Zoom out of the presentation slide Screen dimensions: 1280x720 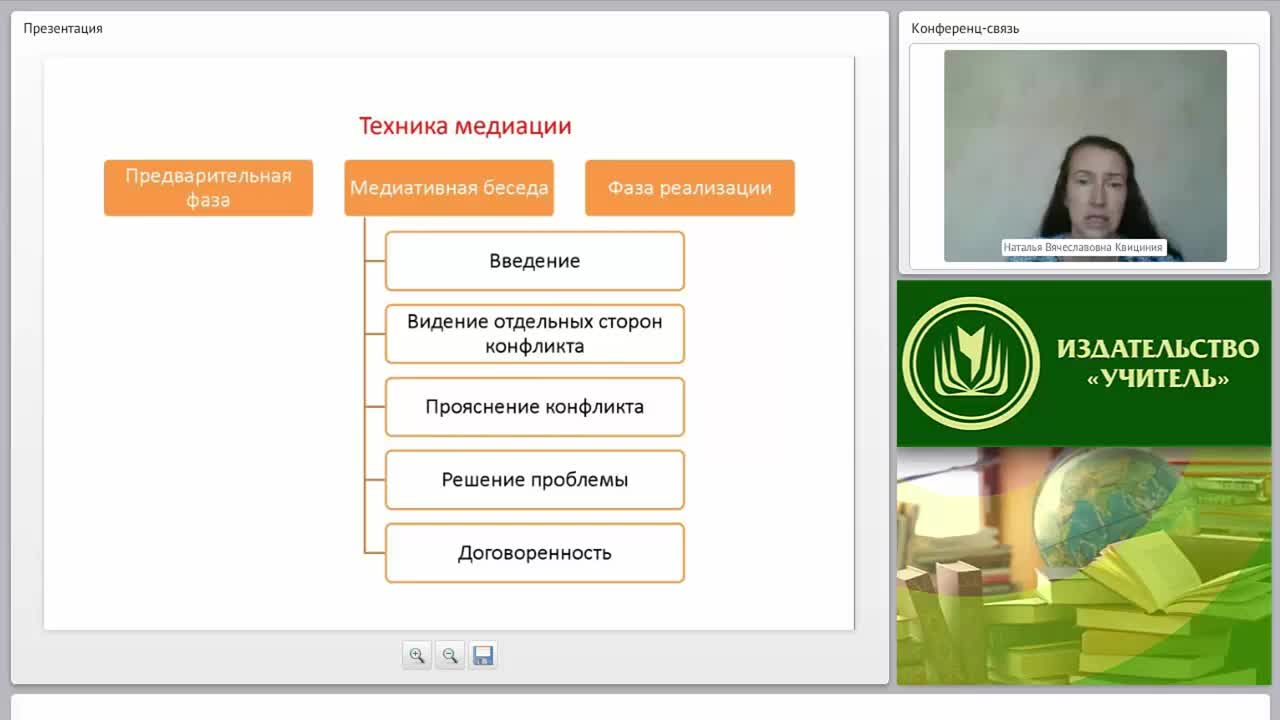(450, 656)
